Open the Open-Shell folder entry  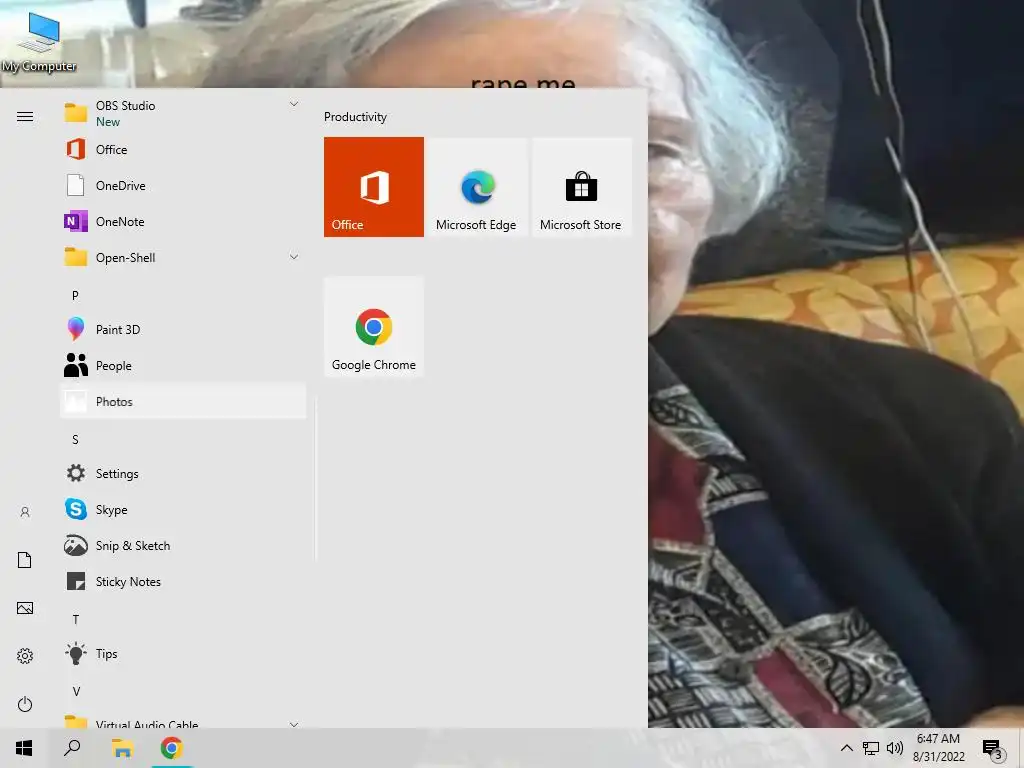click(183, 257)
